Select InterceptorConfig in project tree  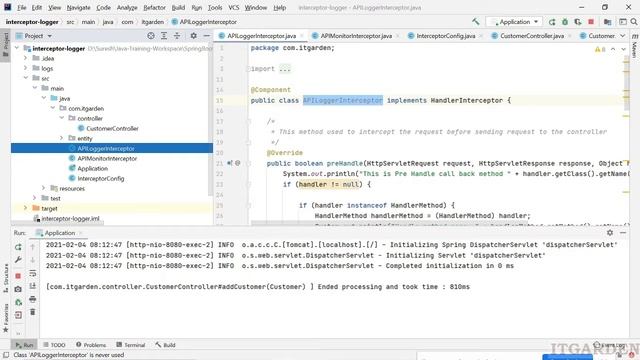pos(100,178)
